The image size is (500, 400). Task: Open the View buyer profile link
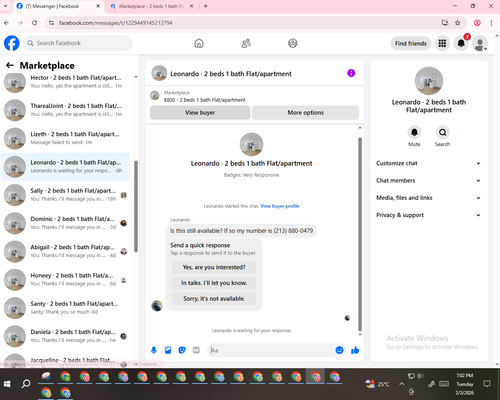[280, 206]
